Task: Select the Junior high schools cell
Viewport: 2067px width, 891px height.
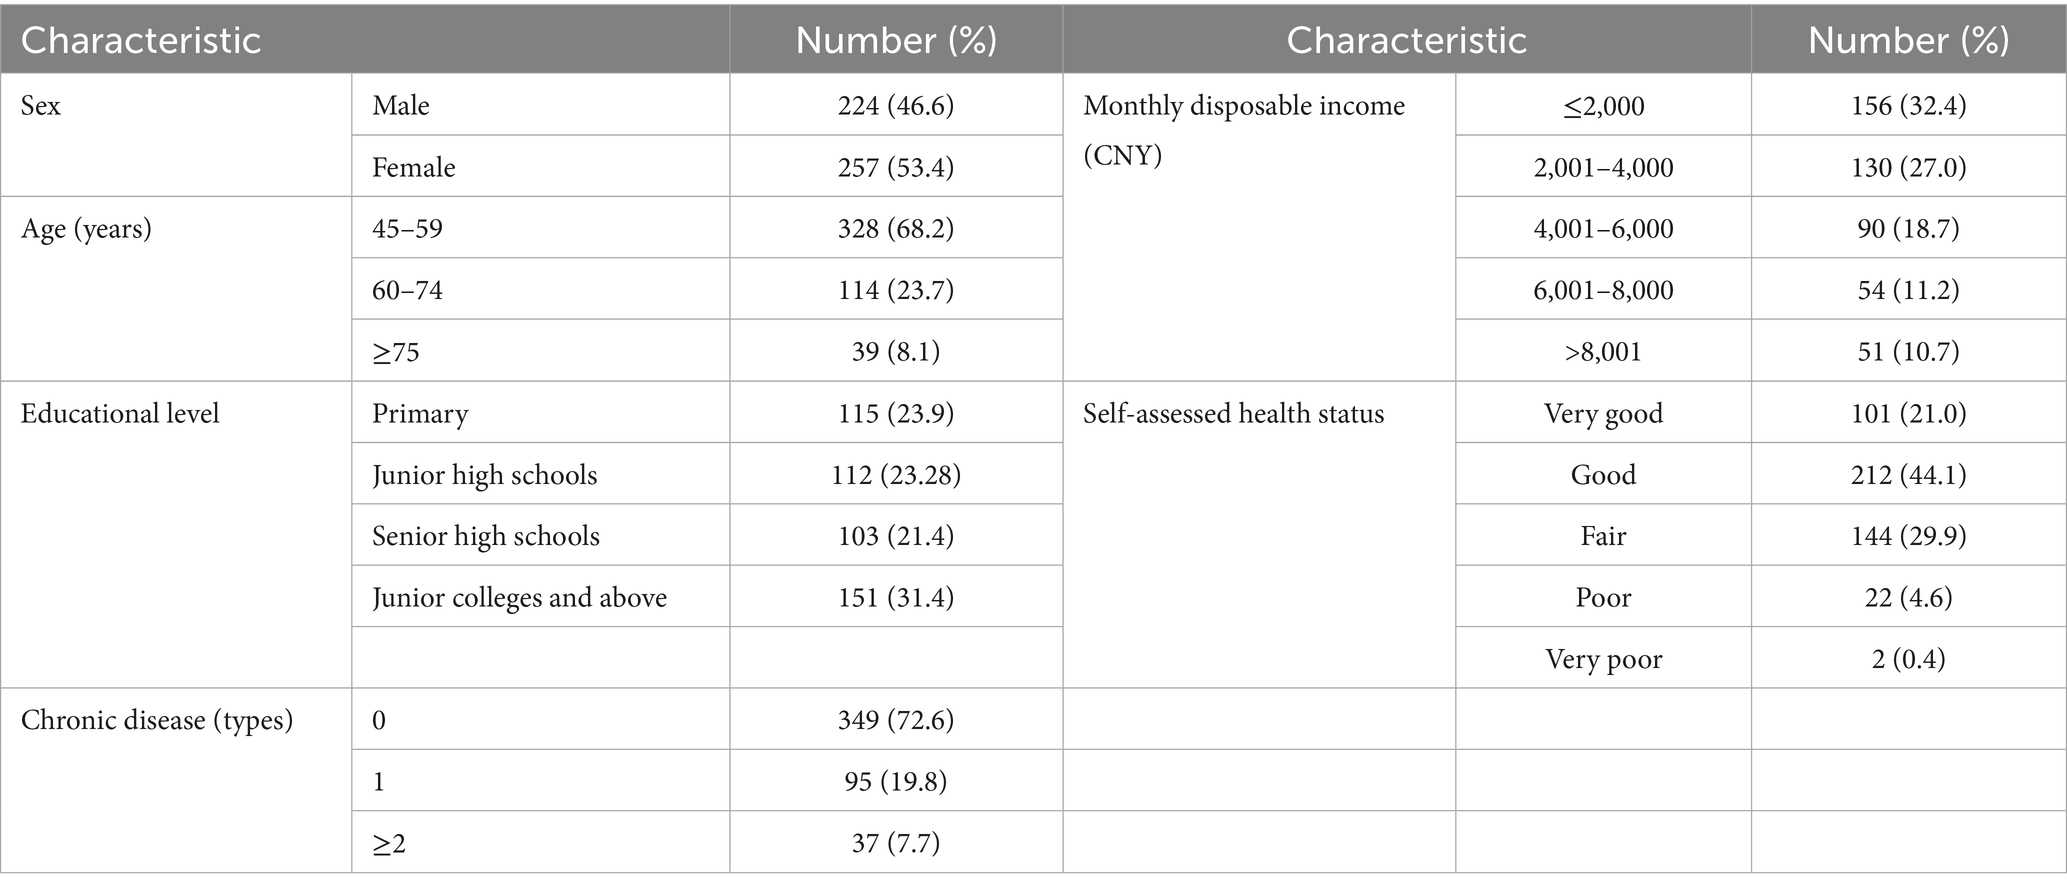Action: 484,475
